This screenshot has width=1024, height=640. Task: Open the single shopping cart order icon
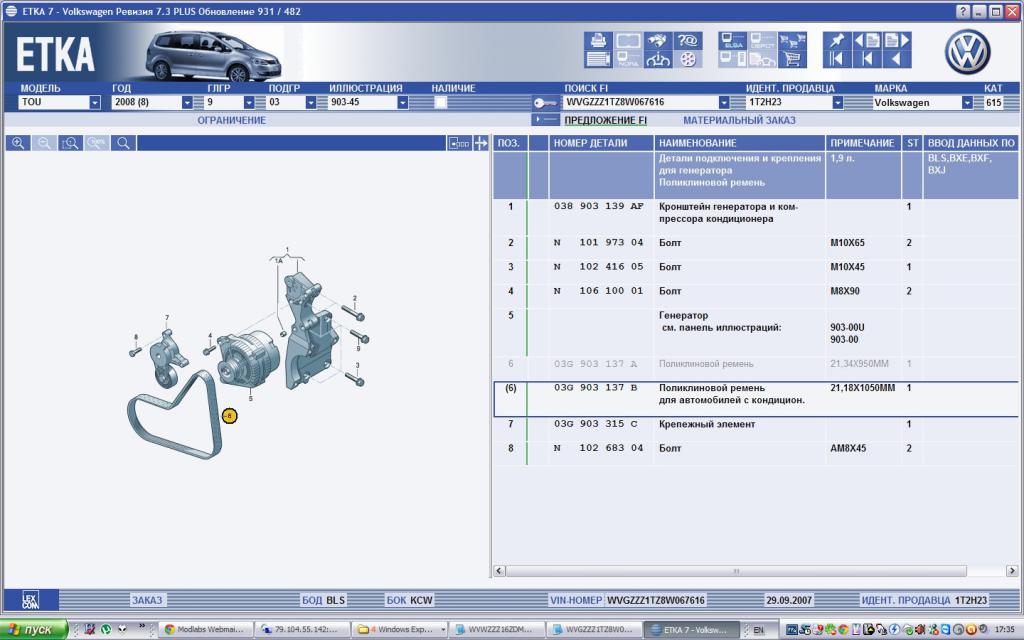tap(792, 59)
